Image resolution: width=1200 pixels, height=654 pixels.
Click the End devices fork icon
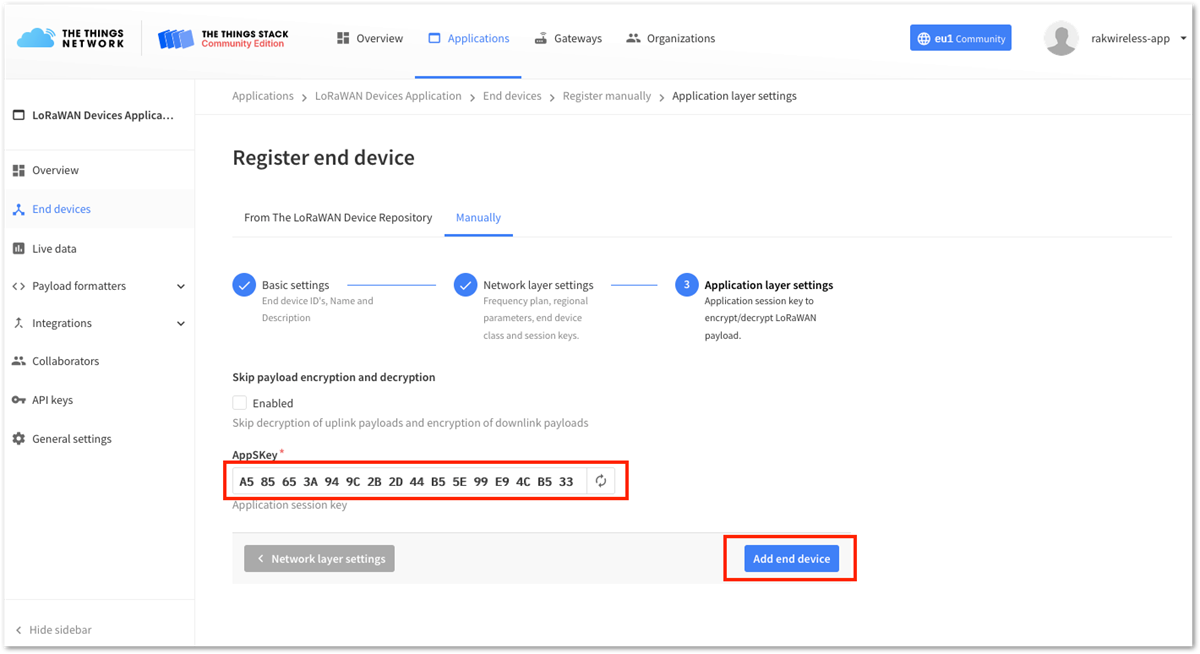18,209
